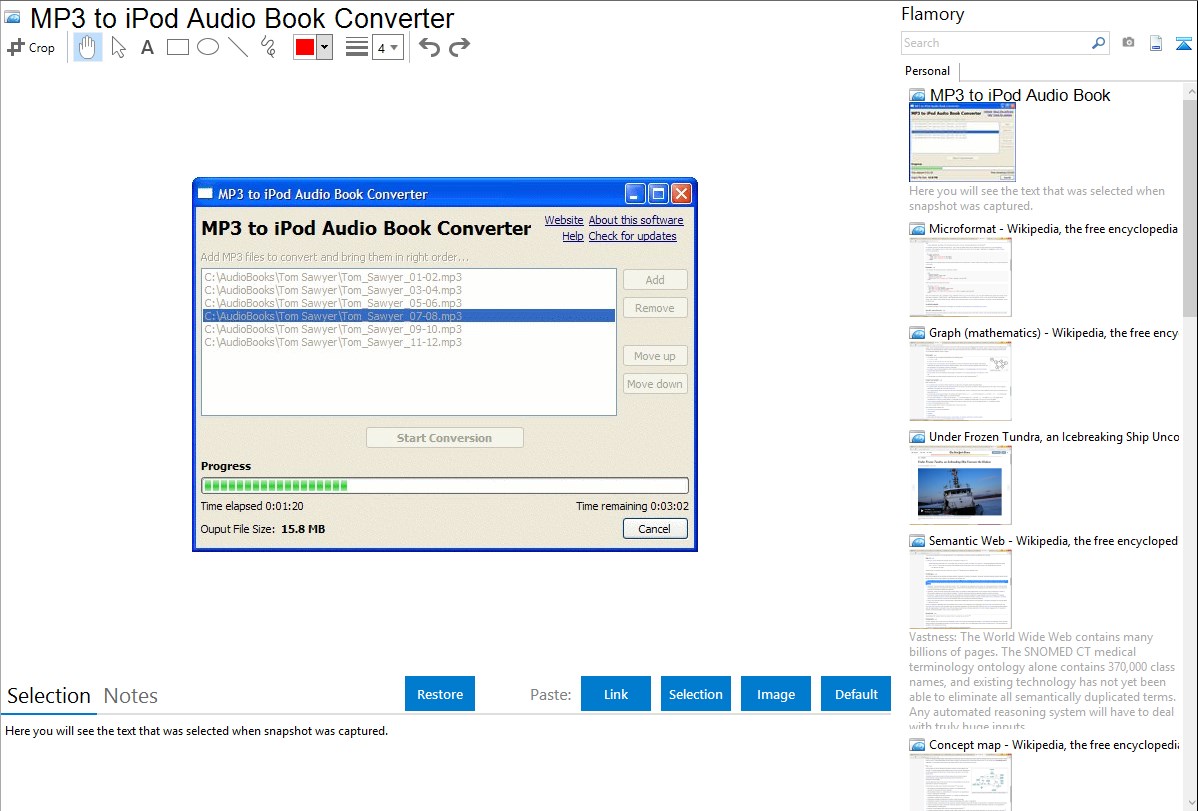Open the line width dropdown
Viewport: 1198px width, 811px height.
(x=388, y=47)
